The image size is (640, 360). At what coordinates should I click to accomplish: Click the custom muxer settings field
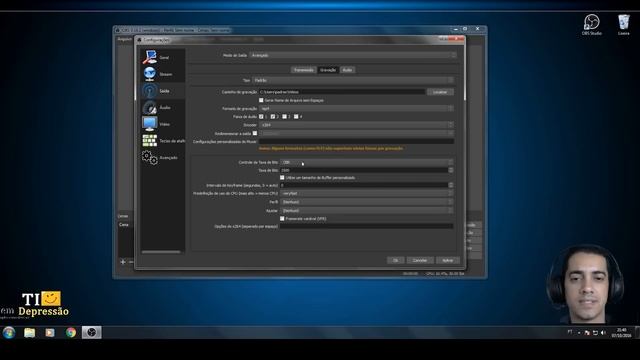[x=356, y=141]
